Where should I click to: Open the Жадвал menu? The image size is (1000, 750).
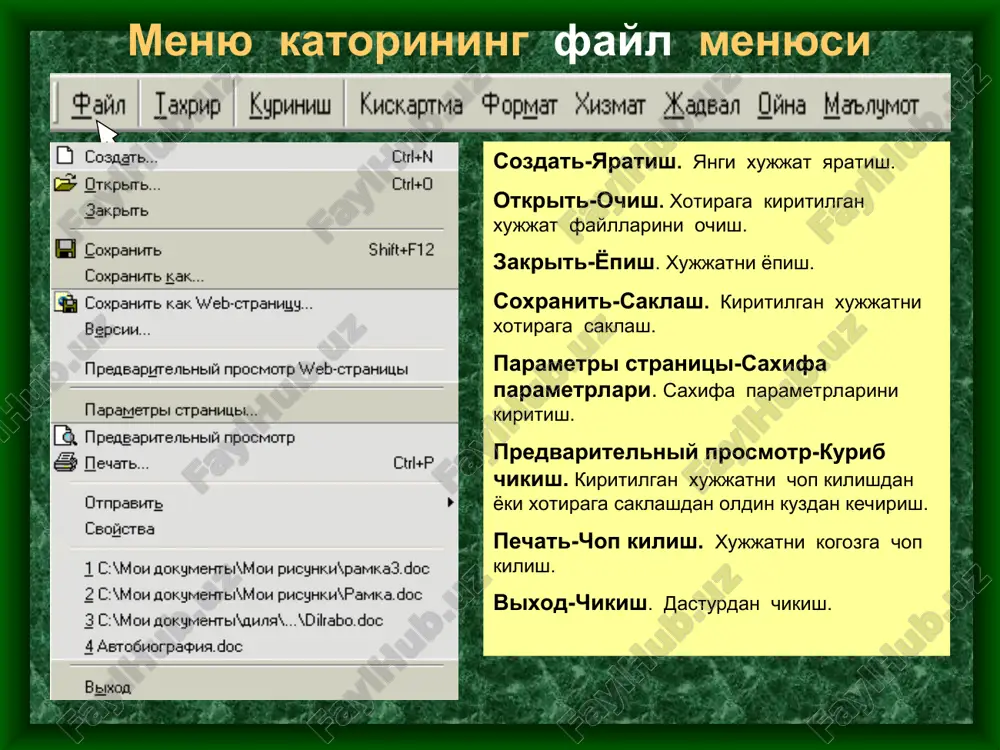pos(702,105)
